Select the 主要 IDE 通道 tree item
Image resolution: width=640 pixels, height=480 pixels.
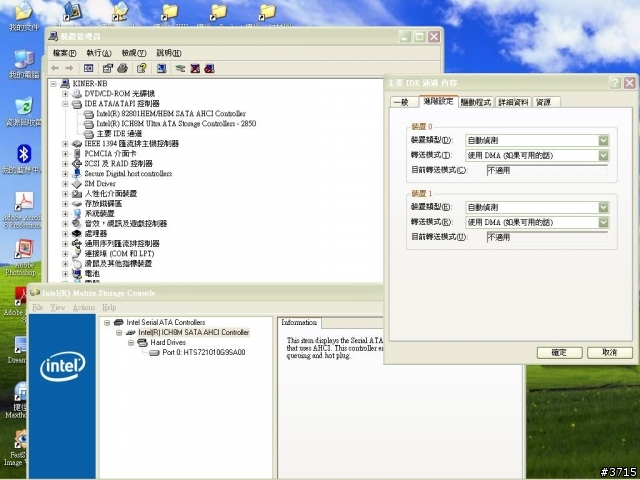[119, 133]
